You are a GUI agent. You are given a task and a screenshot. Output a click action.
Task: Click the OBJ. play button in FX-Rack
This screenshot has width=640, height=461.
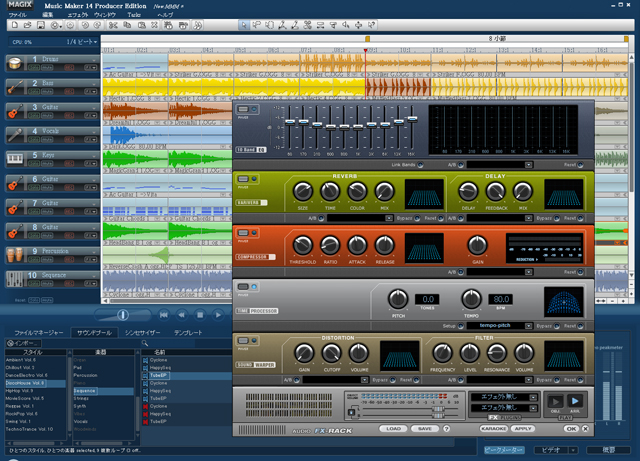(556, 401)
